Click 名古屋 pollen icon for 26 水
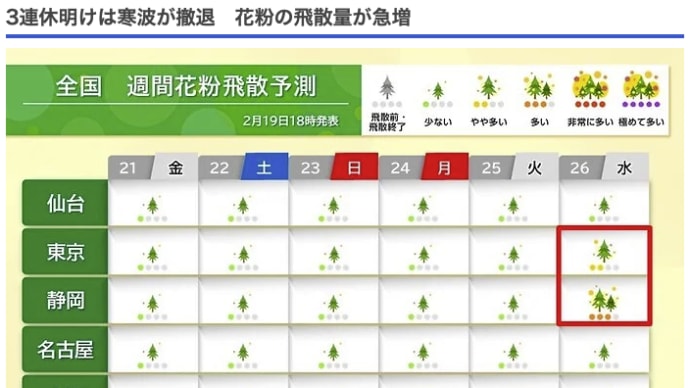Screen dimensions: 690x388 pos(604,355)
